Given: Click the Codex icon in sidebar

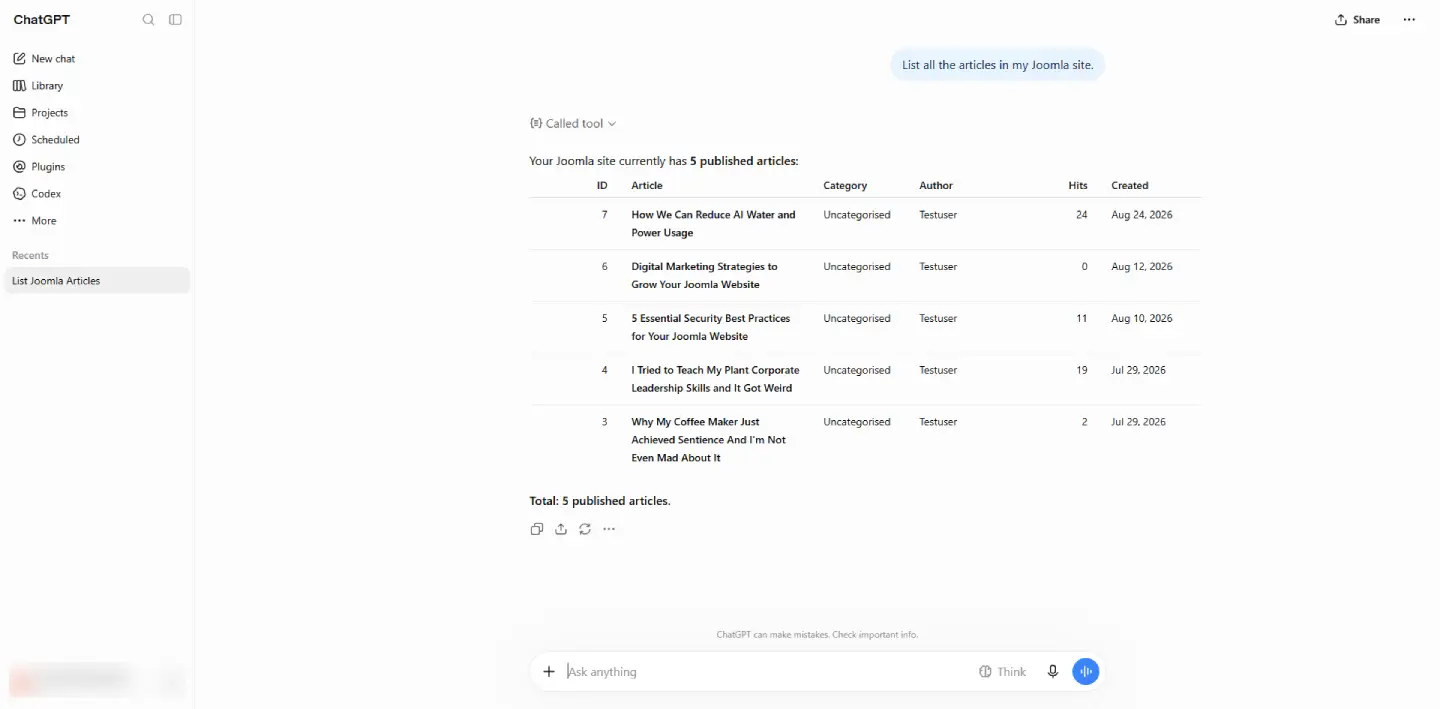Looking at the screenshot, I should pos(19,194).
